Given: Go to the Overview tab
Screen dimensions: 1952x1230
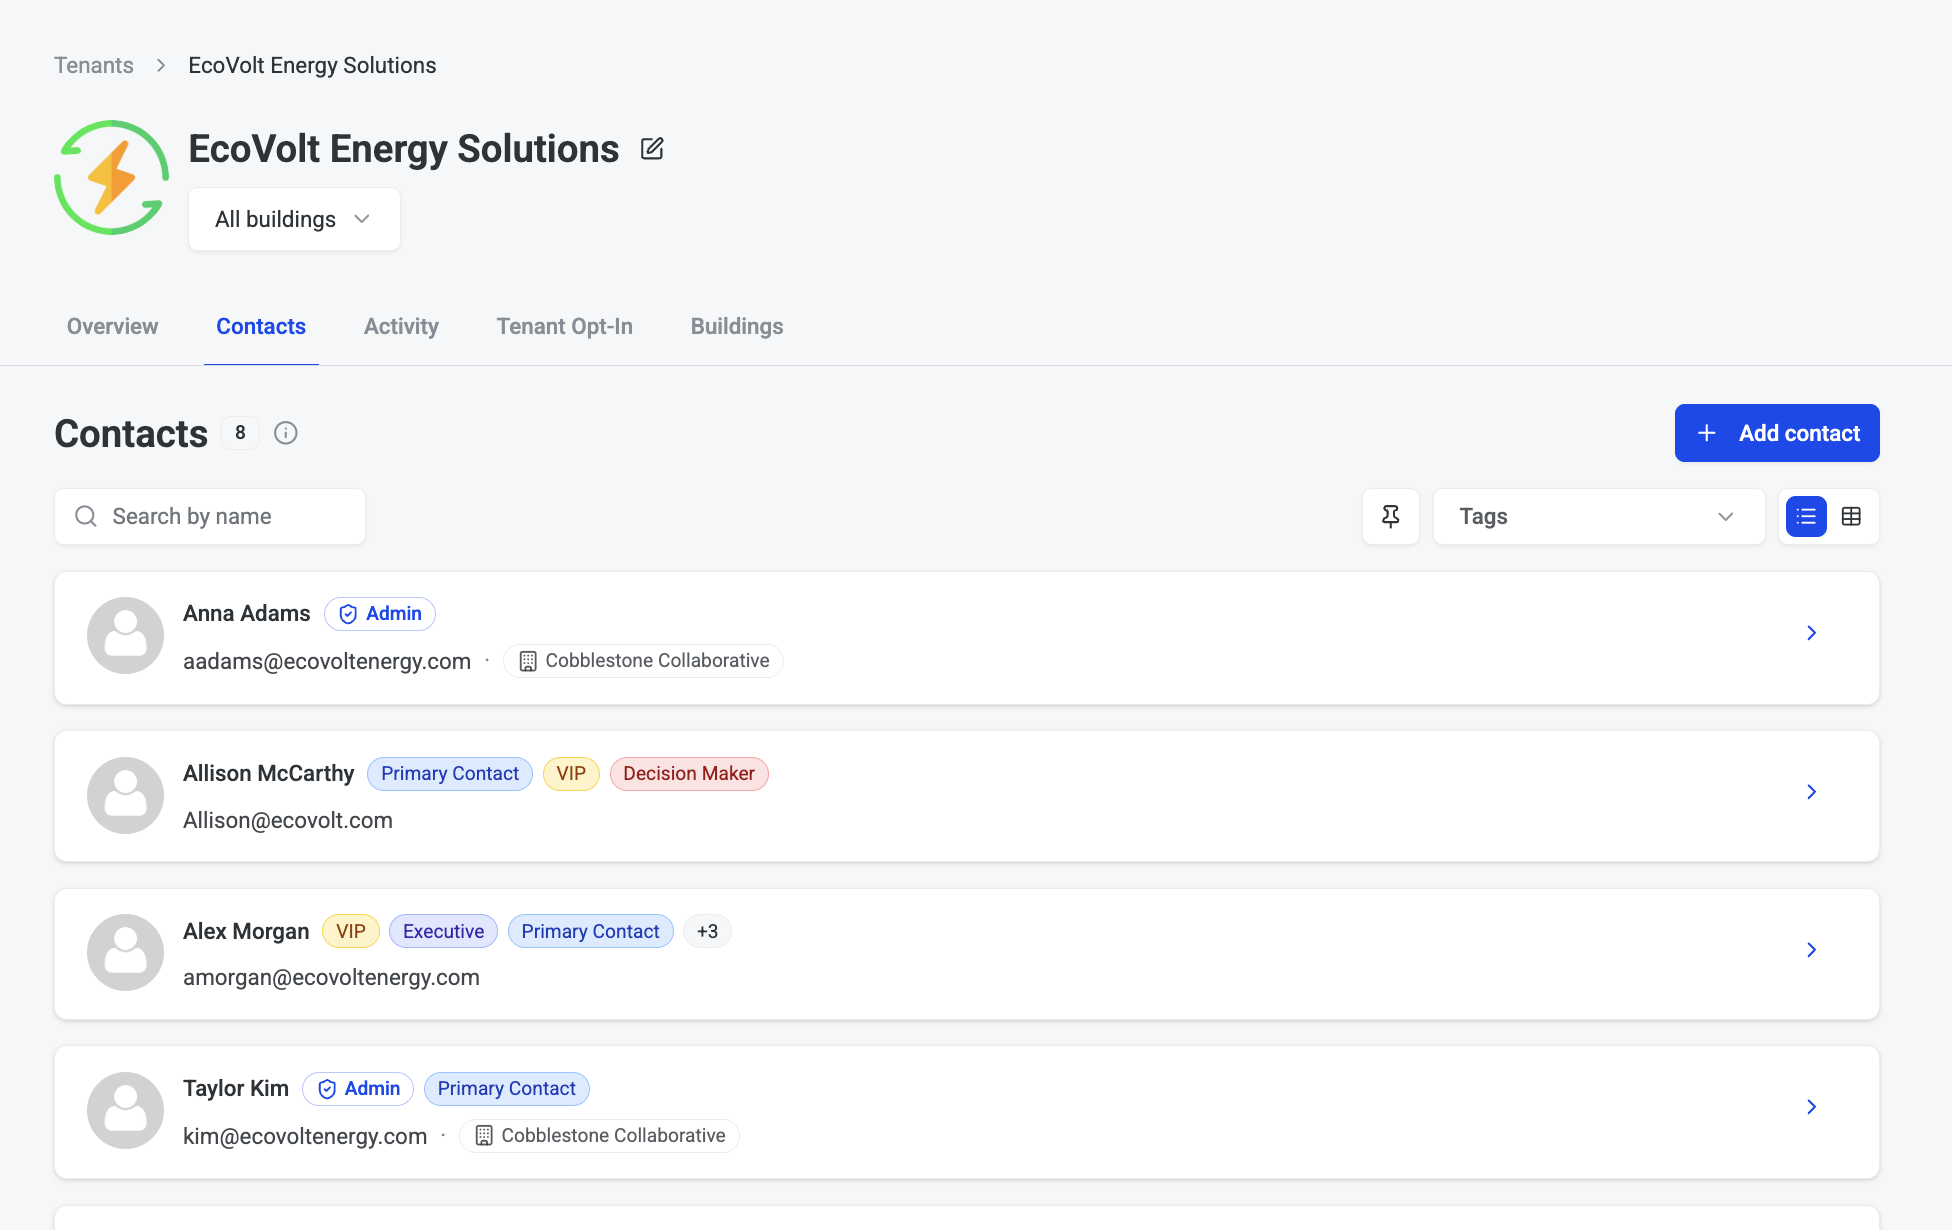Looking at the screenshot, I should tap(112, 327).
